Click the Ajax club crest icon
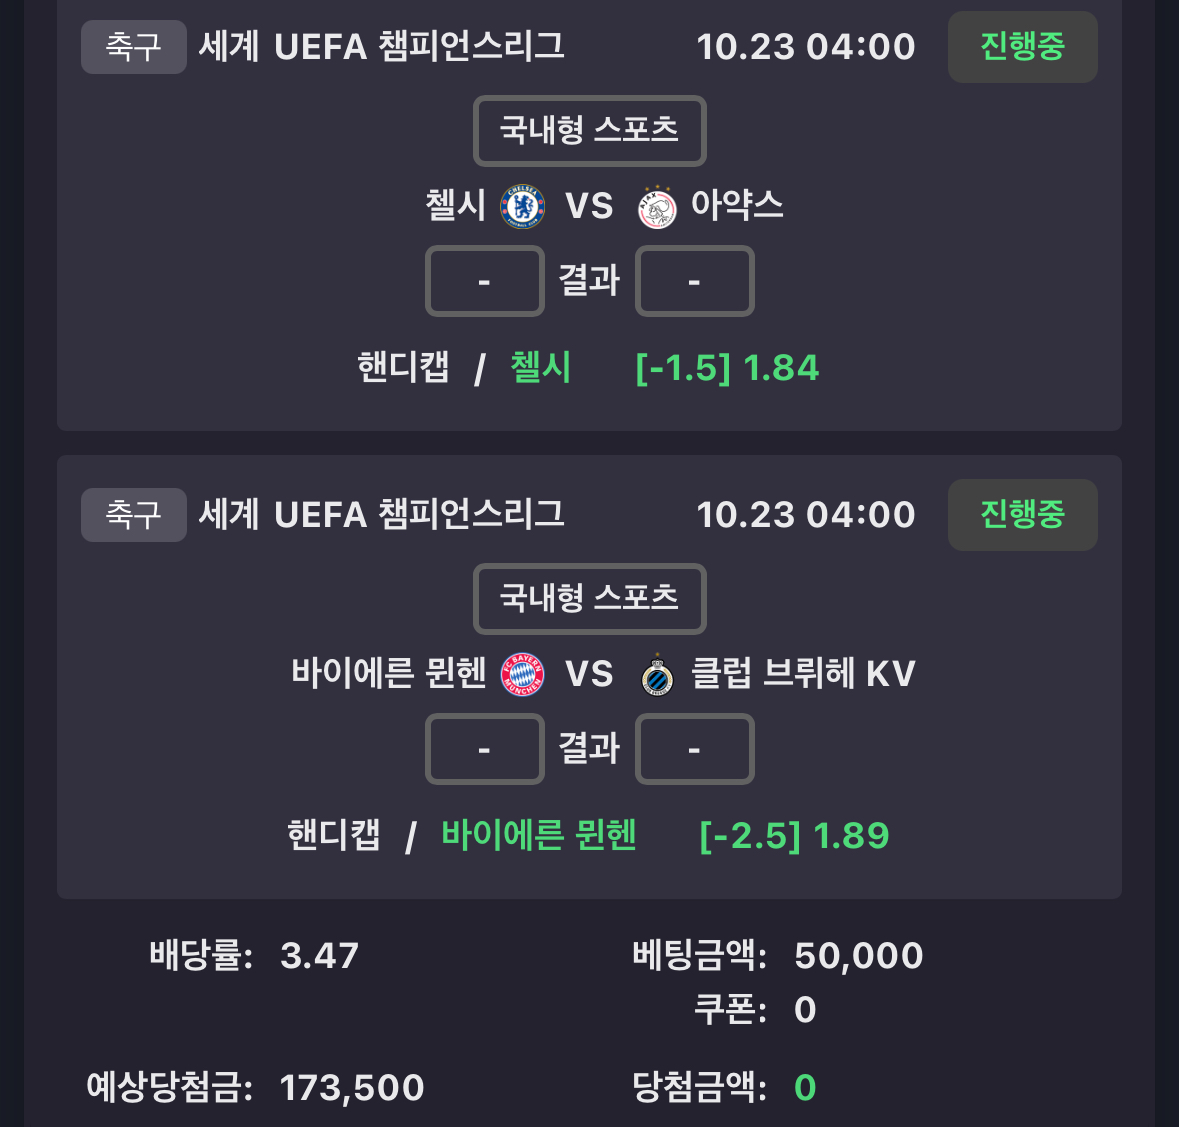1179x1127 pixels. 657,207
